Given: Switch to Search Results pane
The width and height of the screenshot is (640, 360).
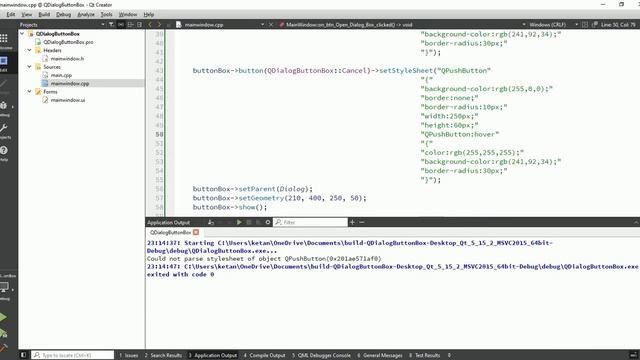Looking at the screenshot, I should pyautogui.click(x=163, y=355).
